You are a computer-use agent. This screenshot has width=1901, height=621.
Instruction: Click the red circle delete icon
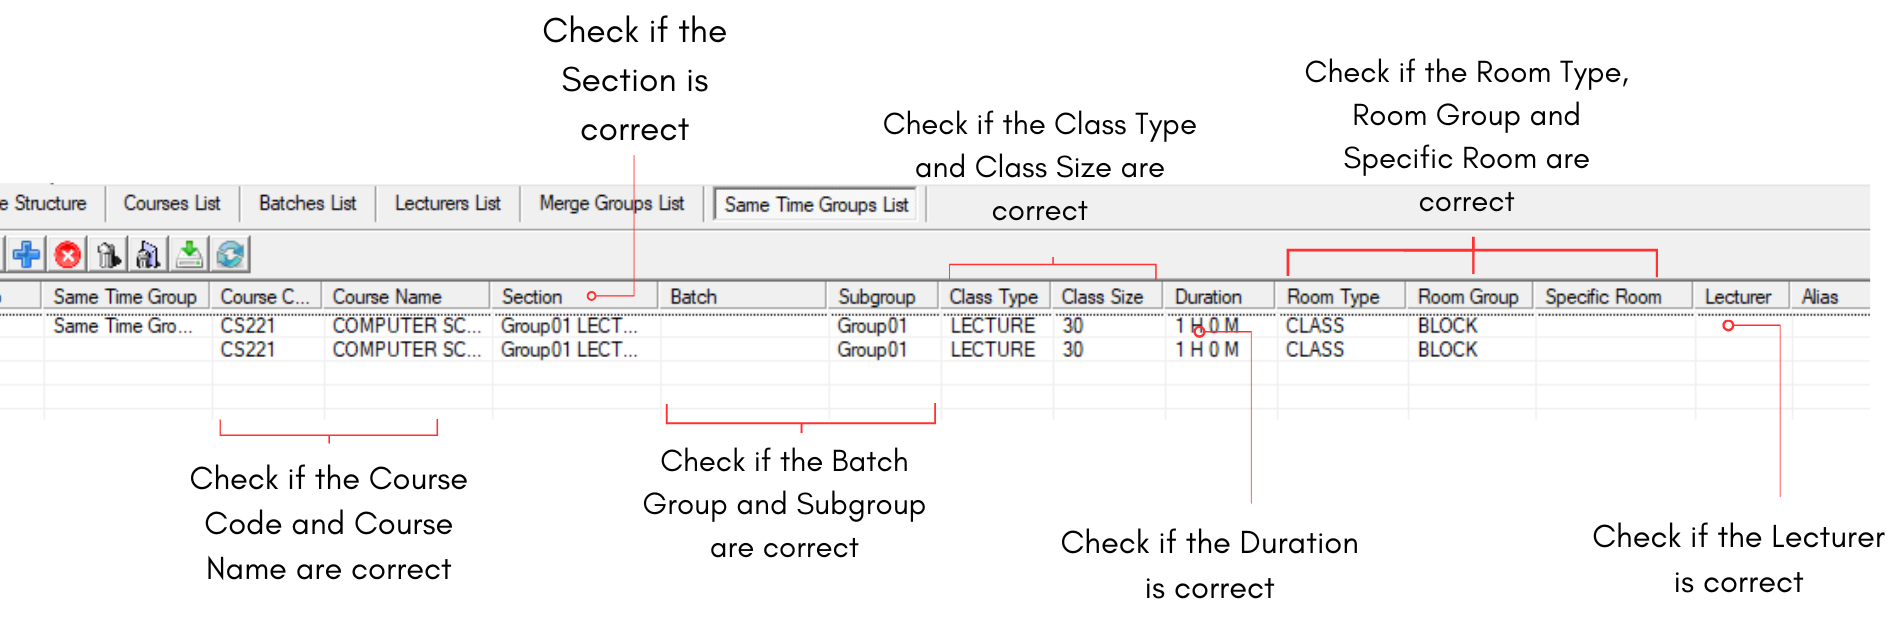68,255
